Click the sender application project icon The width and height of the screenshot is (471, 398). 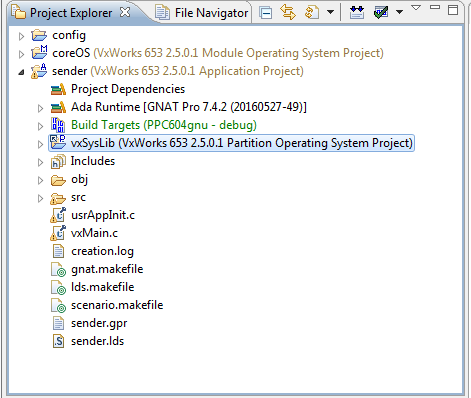pos(39,71)
